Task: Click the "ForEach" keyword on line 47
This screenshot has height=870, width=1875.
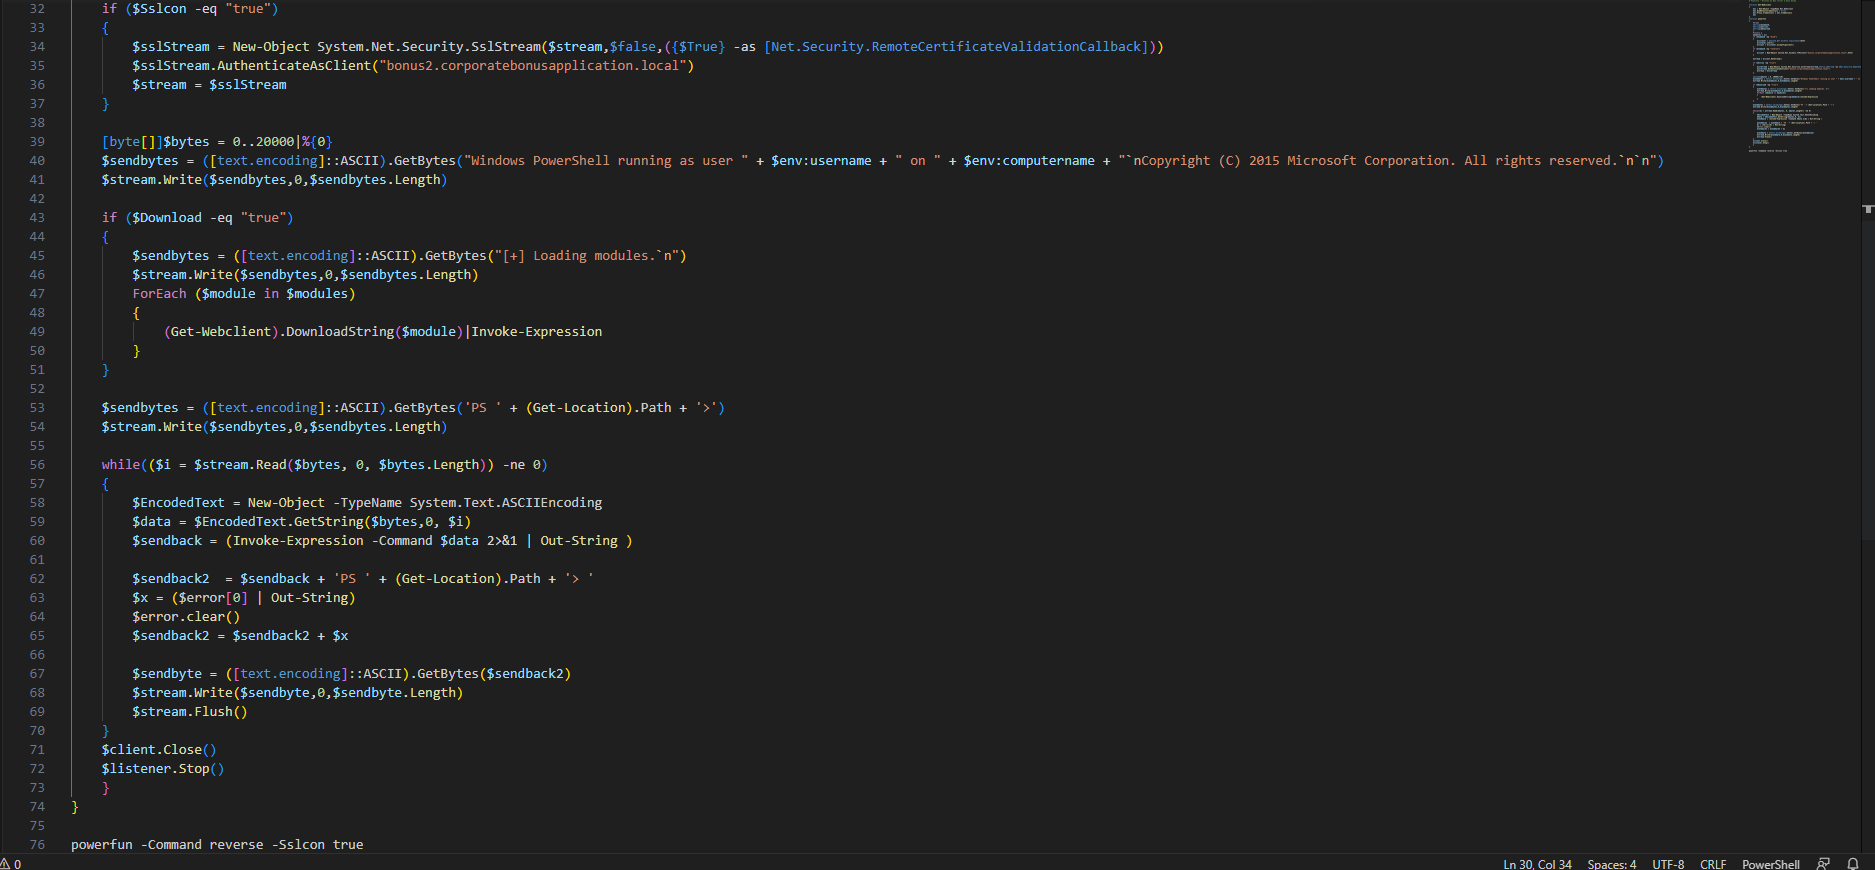Action: (159, 293)
